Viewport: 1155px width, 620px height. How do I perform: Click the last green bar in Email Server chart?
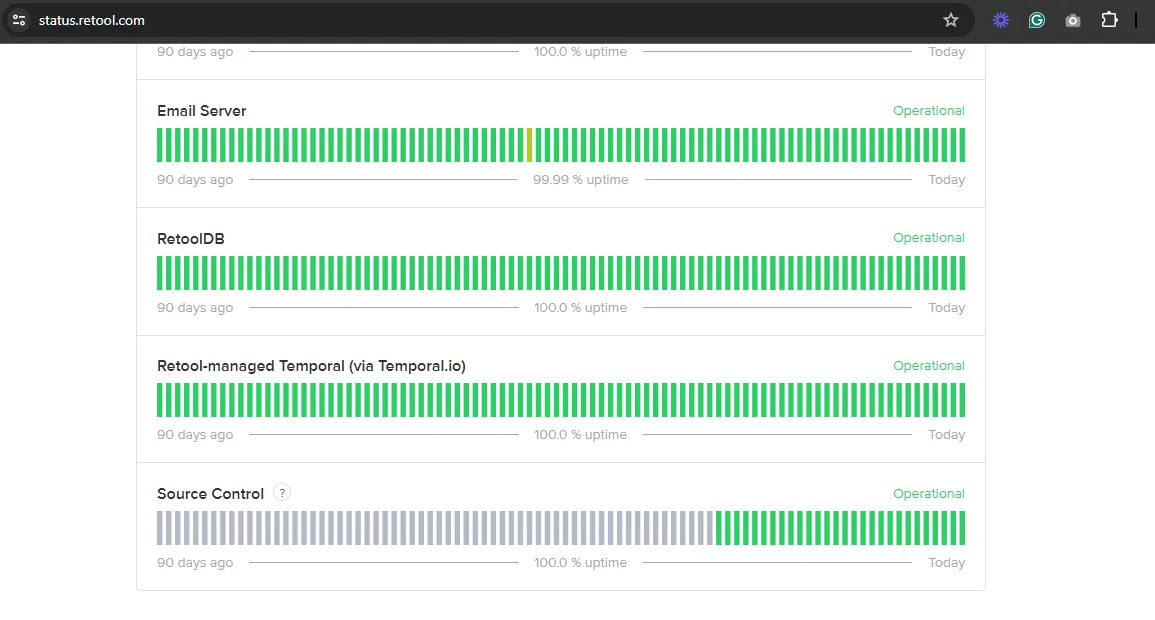click(962, 145)
